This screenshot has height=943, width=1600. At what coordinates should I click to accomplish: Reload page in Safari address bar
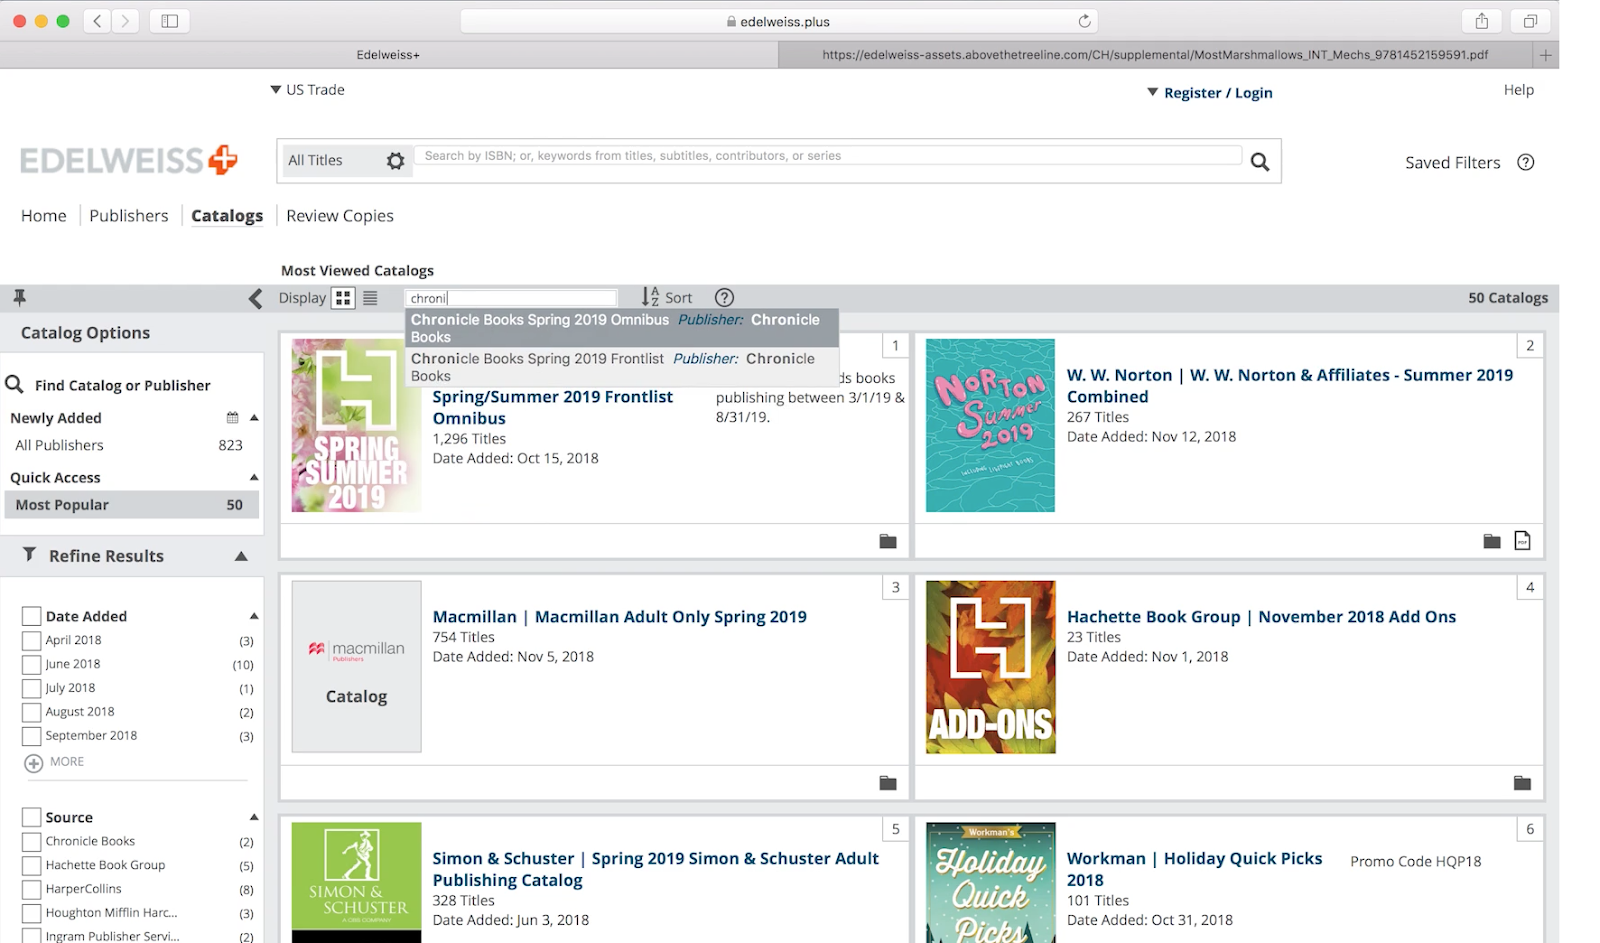[1084, 21]
